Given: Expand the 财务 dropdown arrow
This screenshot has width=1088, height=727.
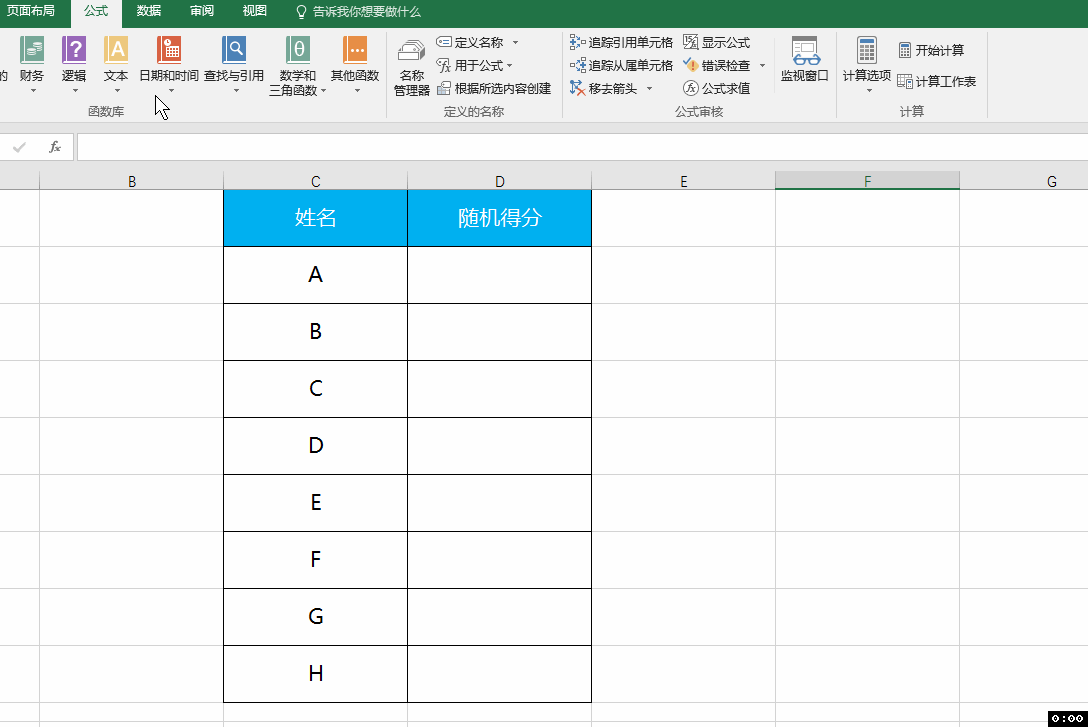Looking at the screenshot, I should [x=33, y=90].
